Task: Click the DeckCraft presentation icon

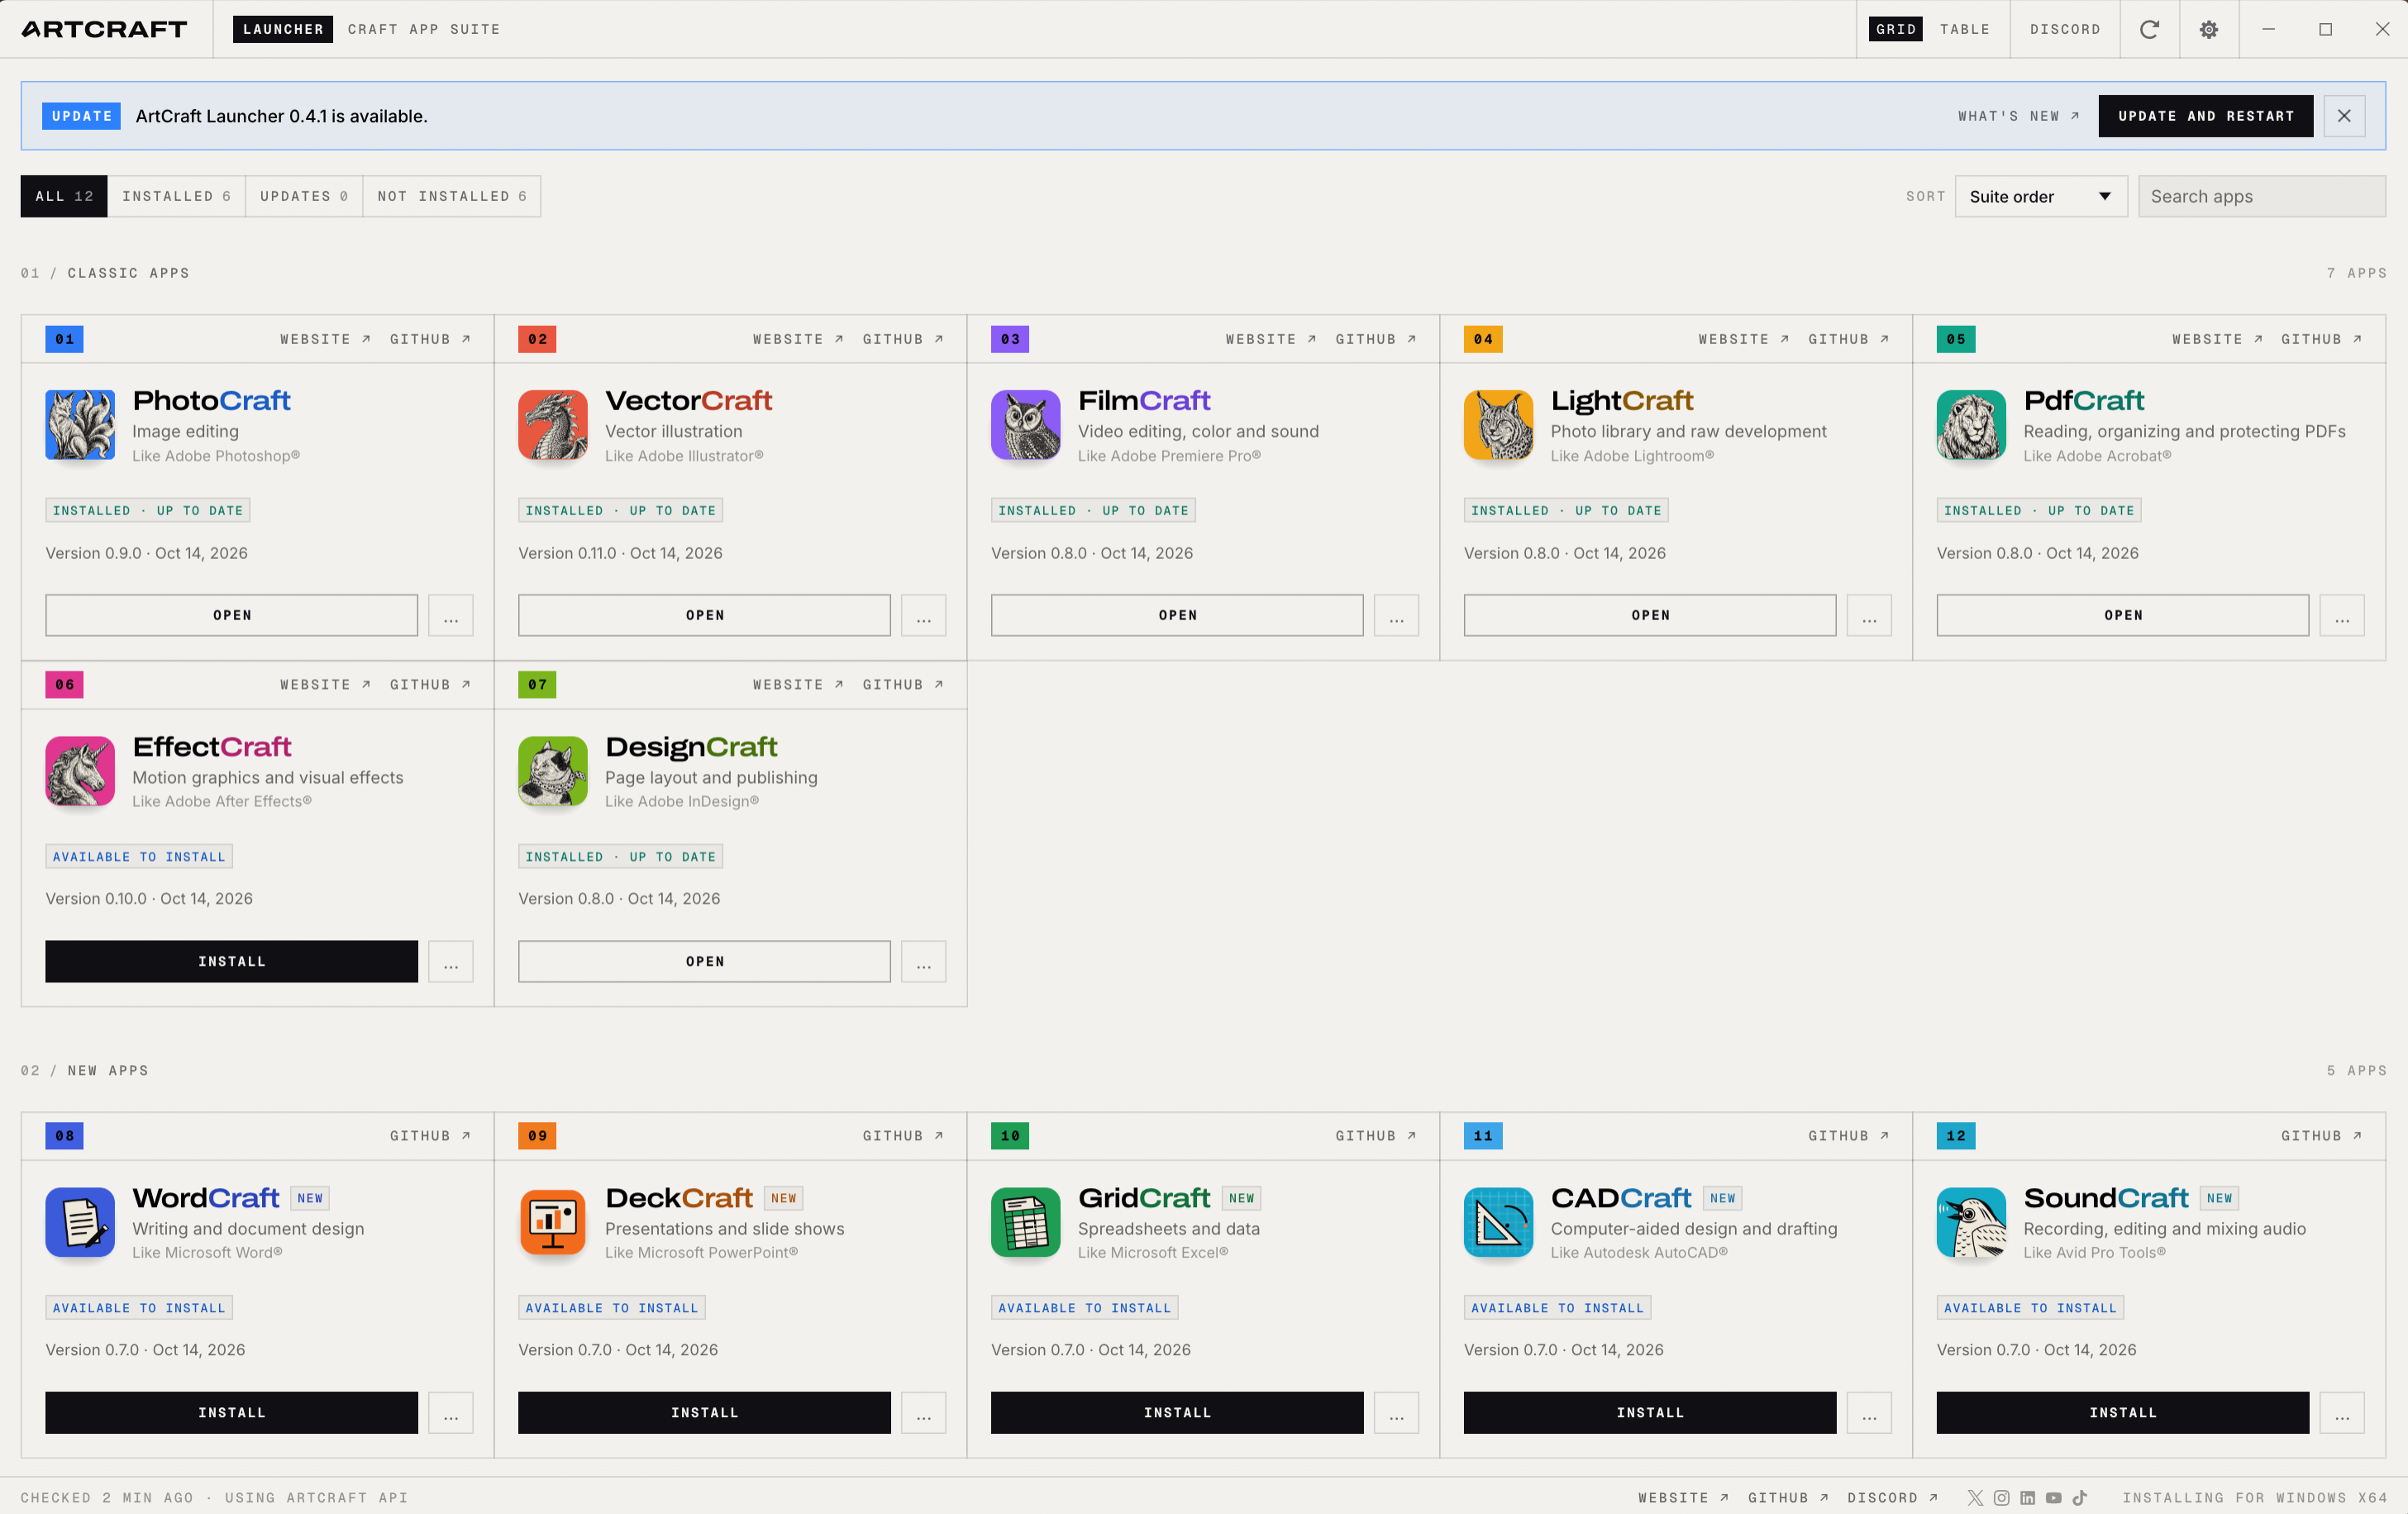Action: [x=553, y=1222]
